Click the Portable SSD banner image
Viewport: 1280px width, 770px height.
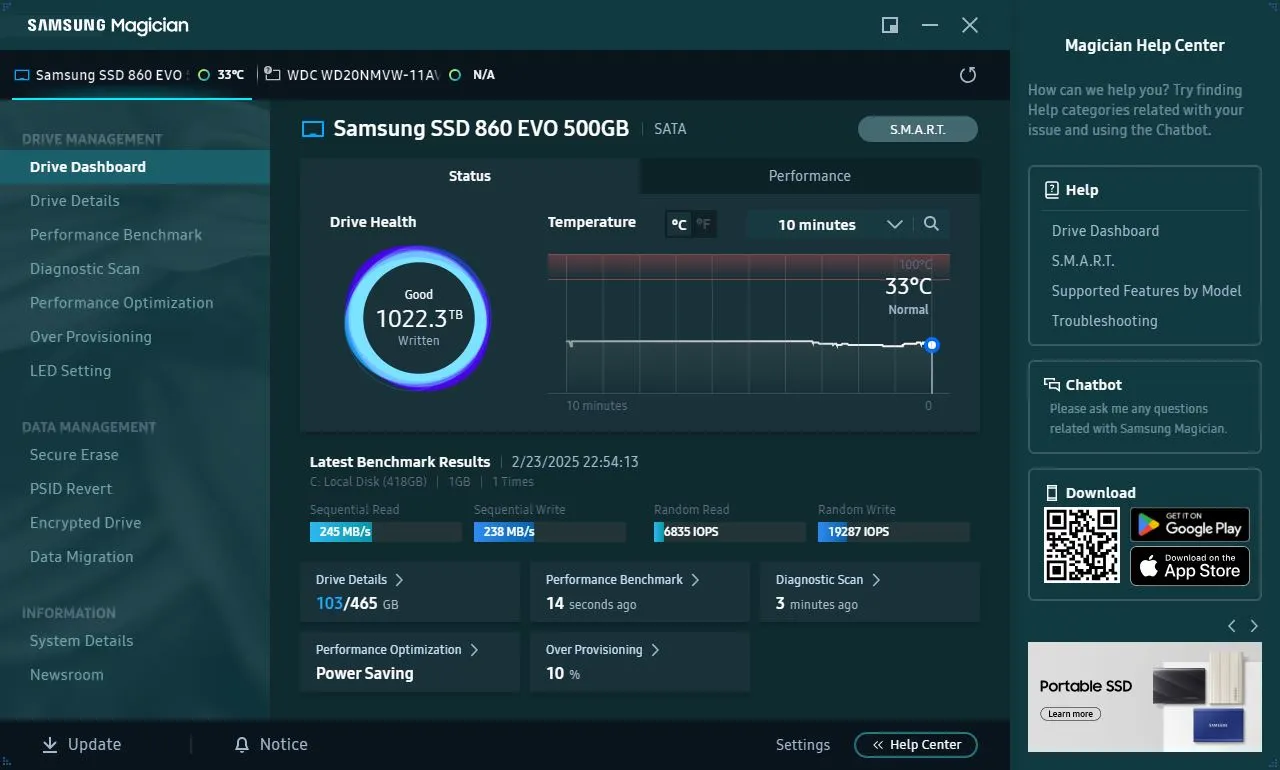(x=1145, y=697)
